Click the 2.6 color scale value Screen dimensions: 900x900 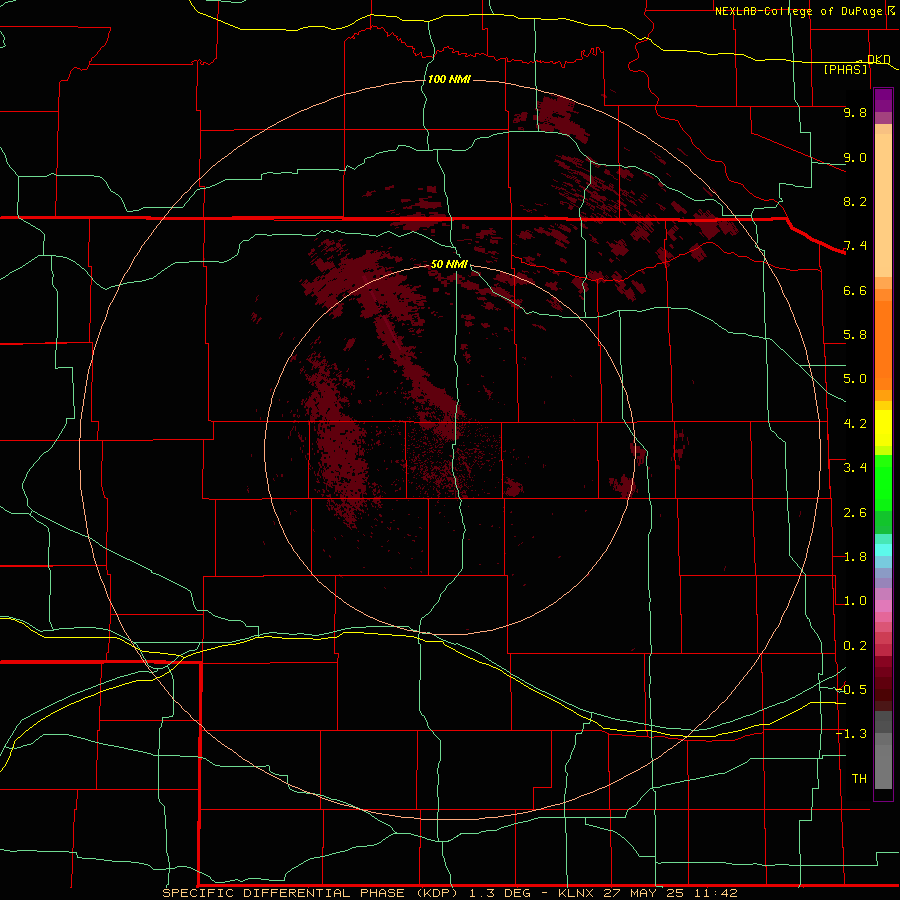[855, 513]
